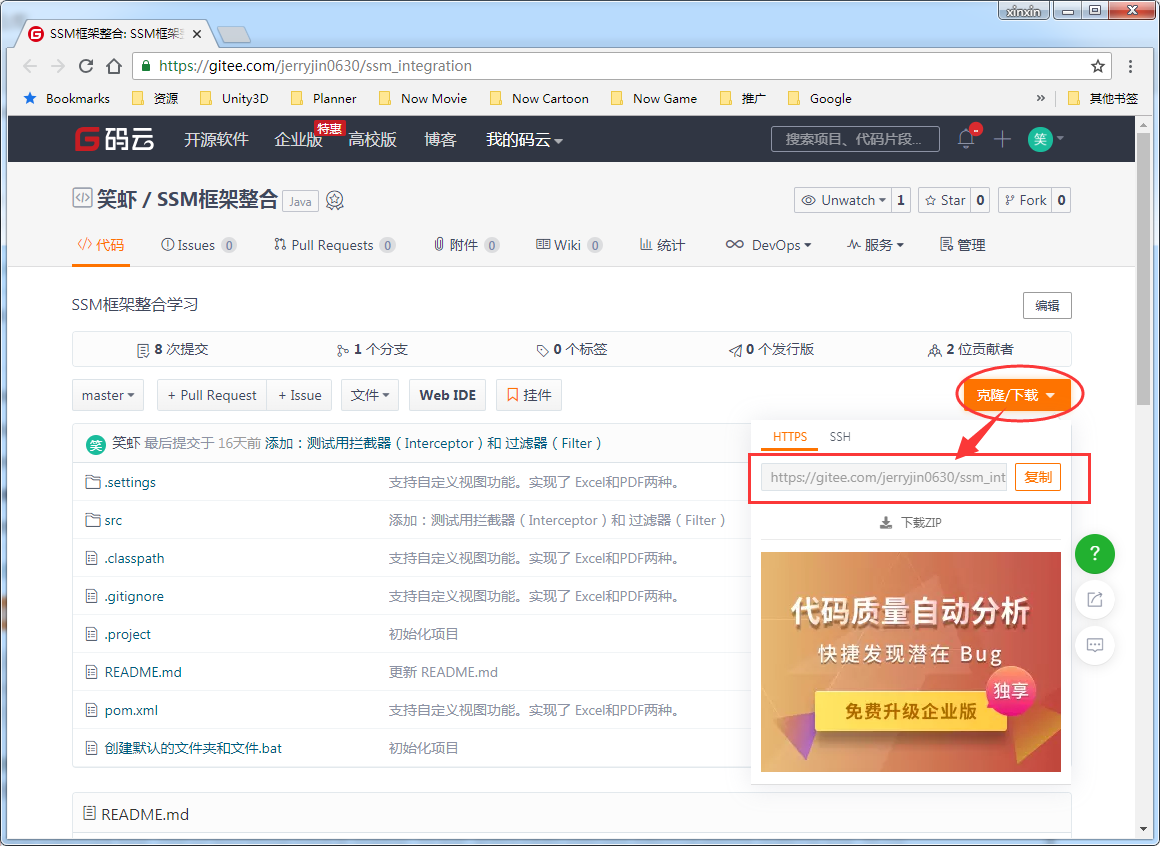Click the share icon on the right side
This screenshot has height=846, width=1160.
click(x=1095, y=600)
